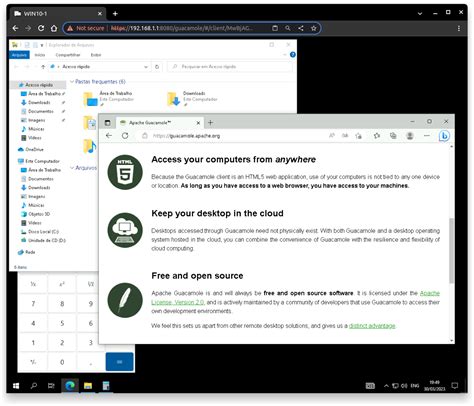Select the WIN10-1 browser tab
This screenshot has height=406, width=474.
tap(58, 14)
